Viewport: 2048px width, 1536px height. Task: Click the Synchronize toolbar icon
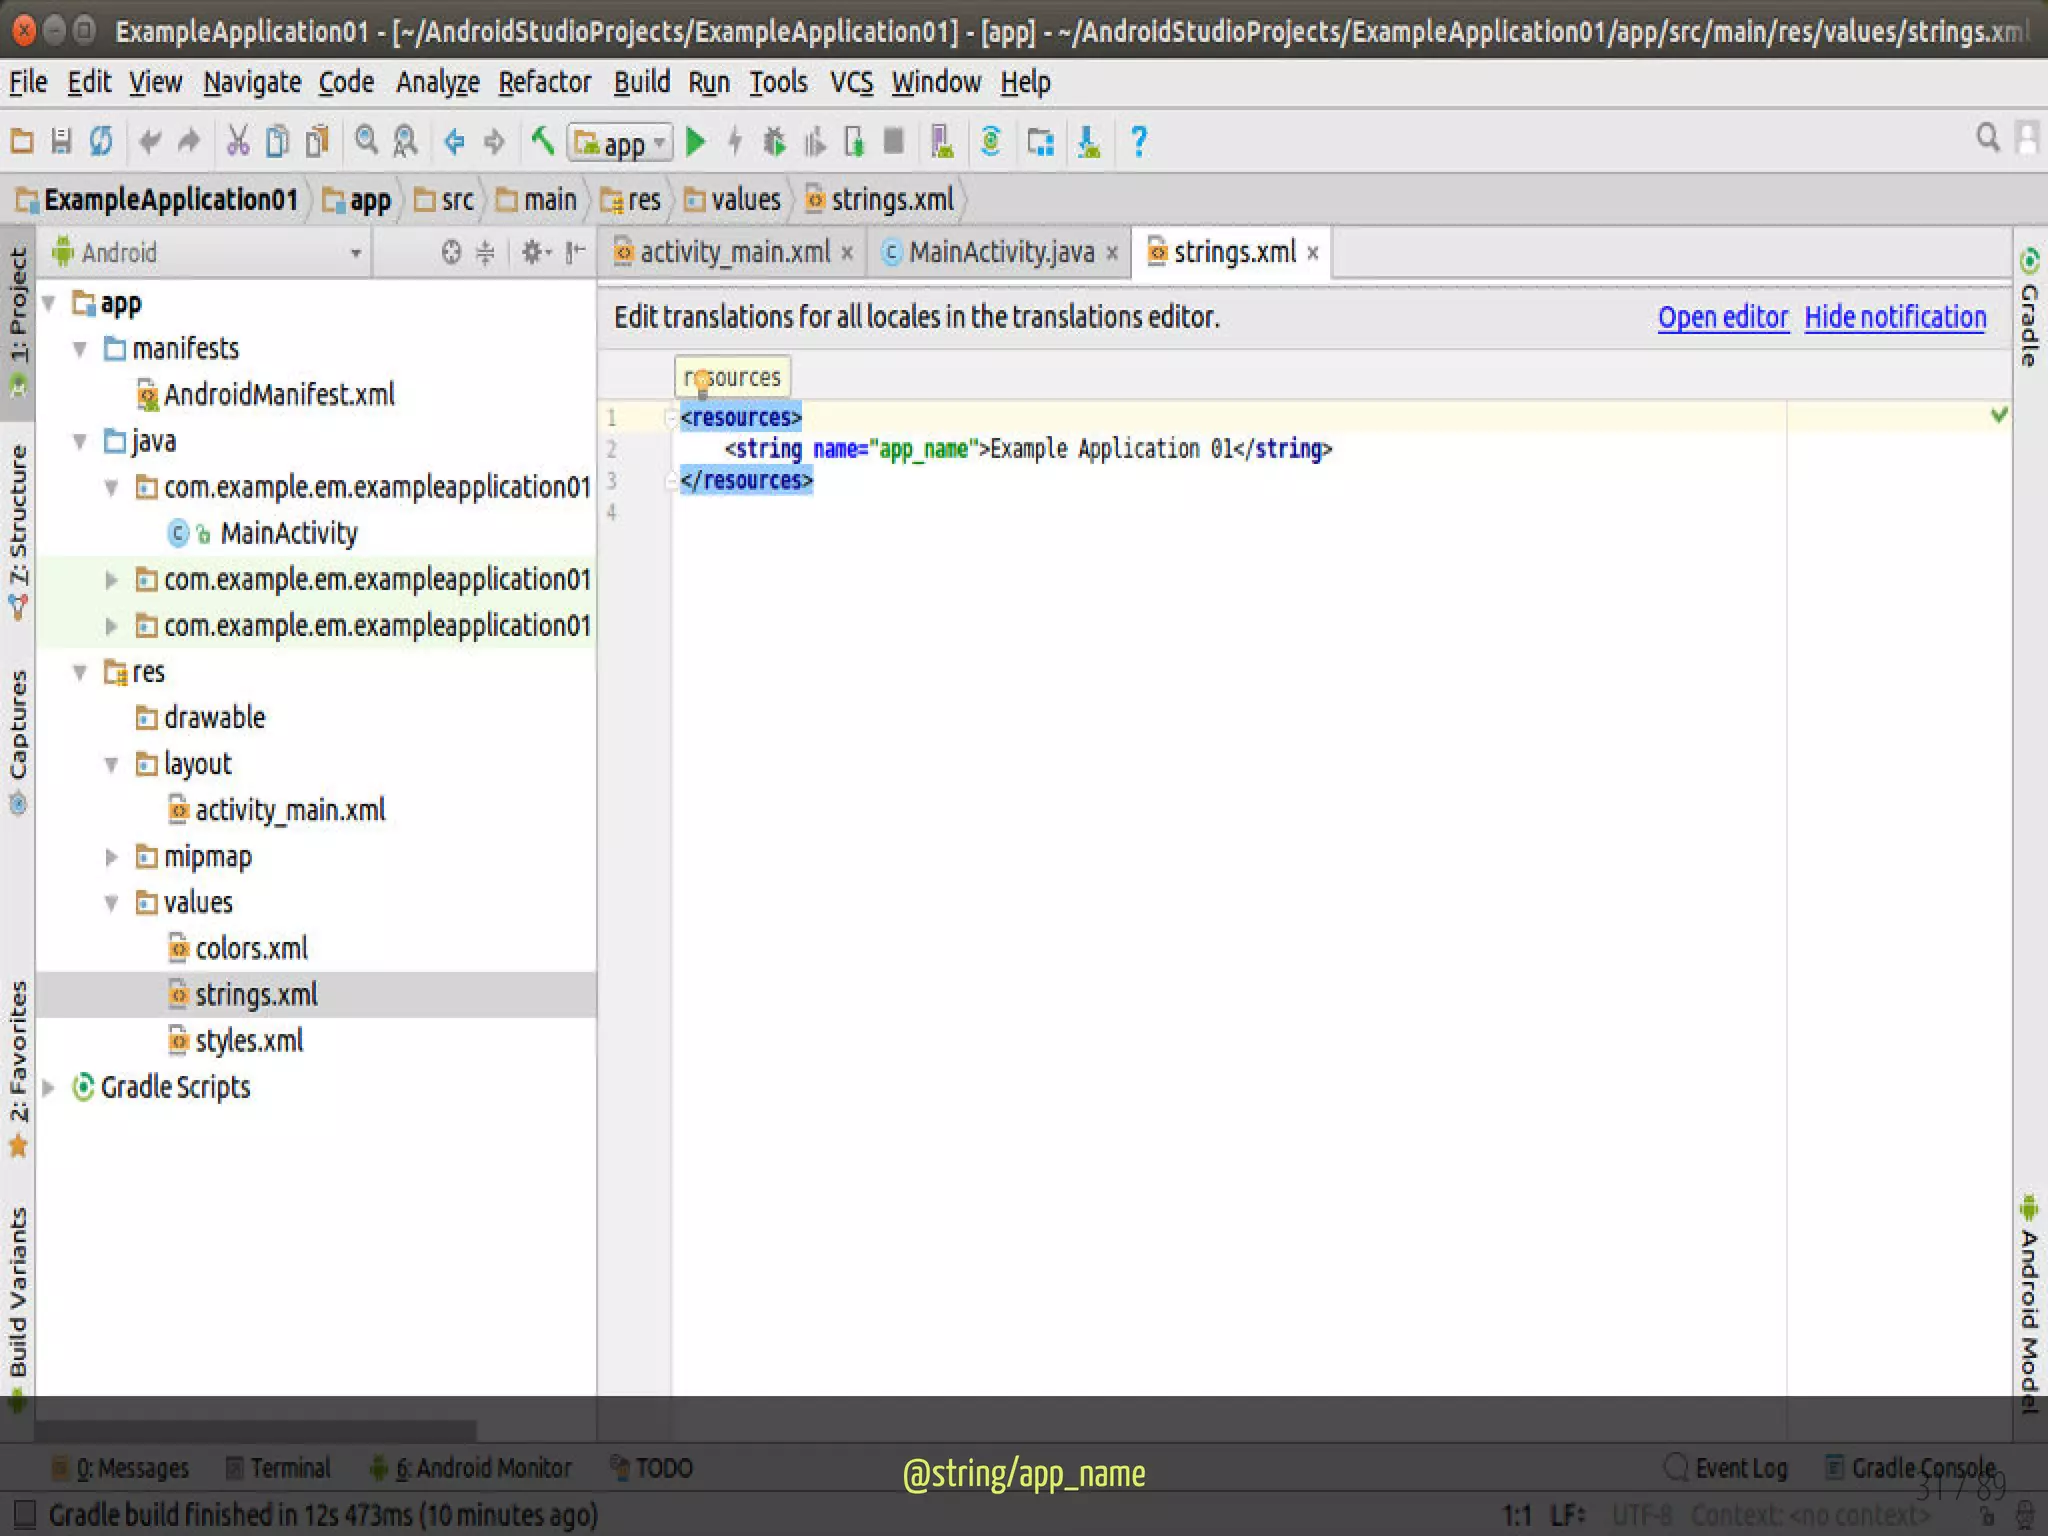tap(100, 142)
